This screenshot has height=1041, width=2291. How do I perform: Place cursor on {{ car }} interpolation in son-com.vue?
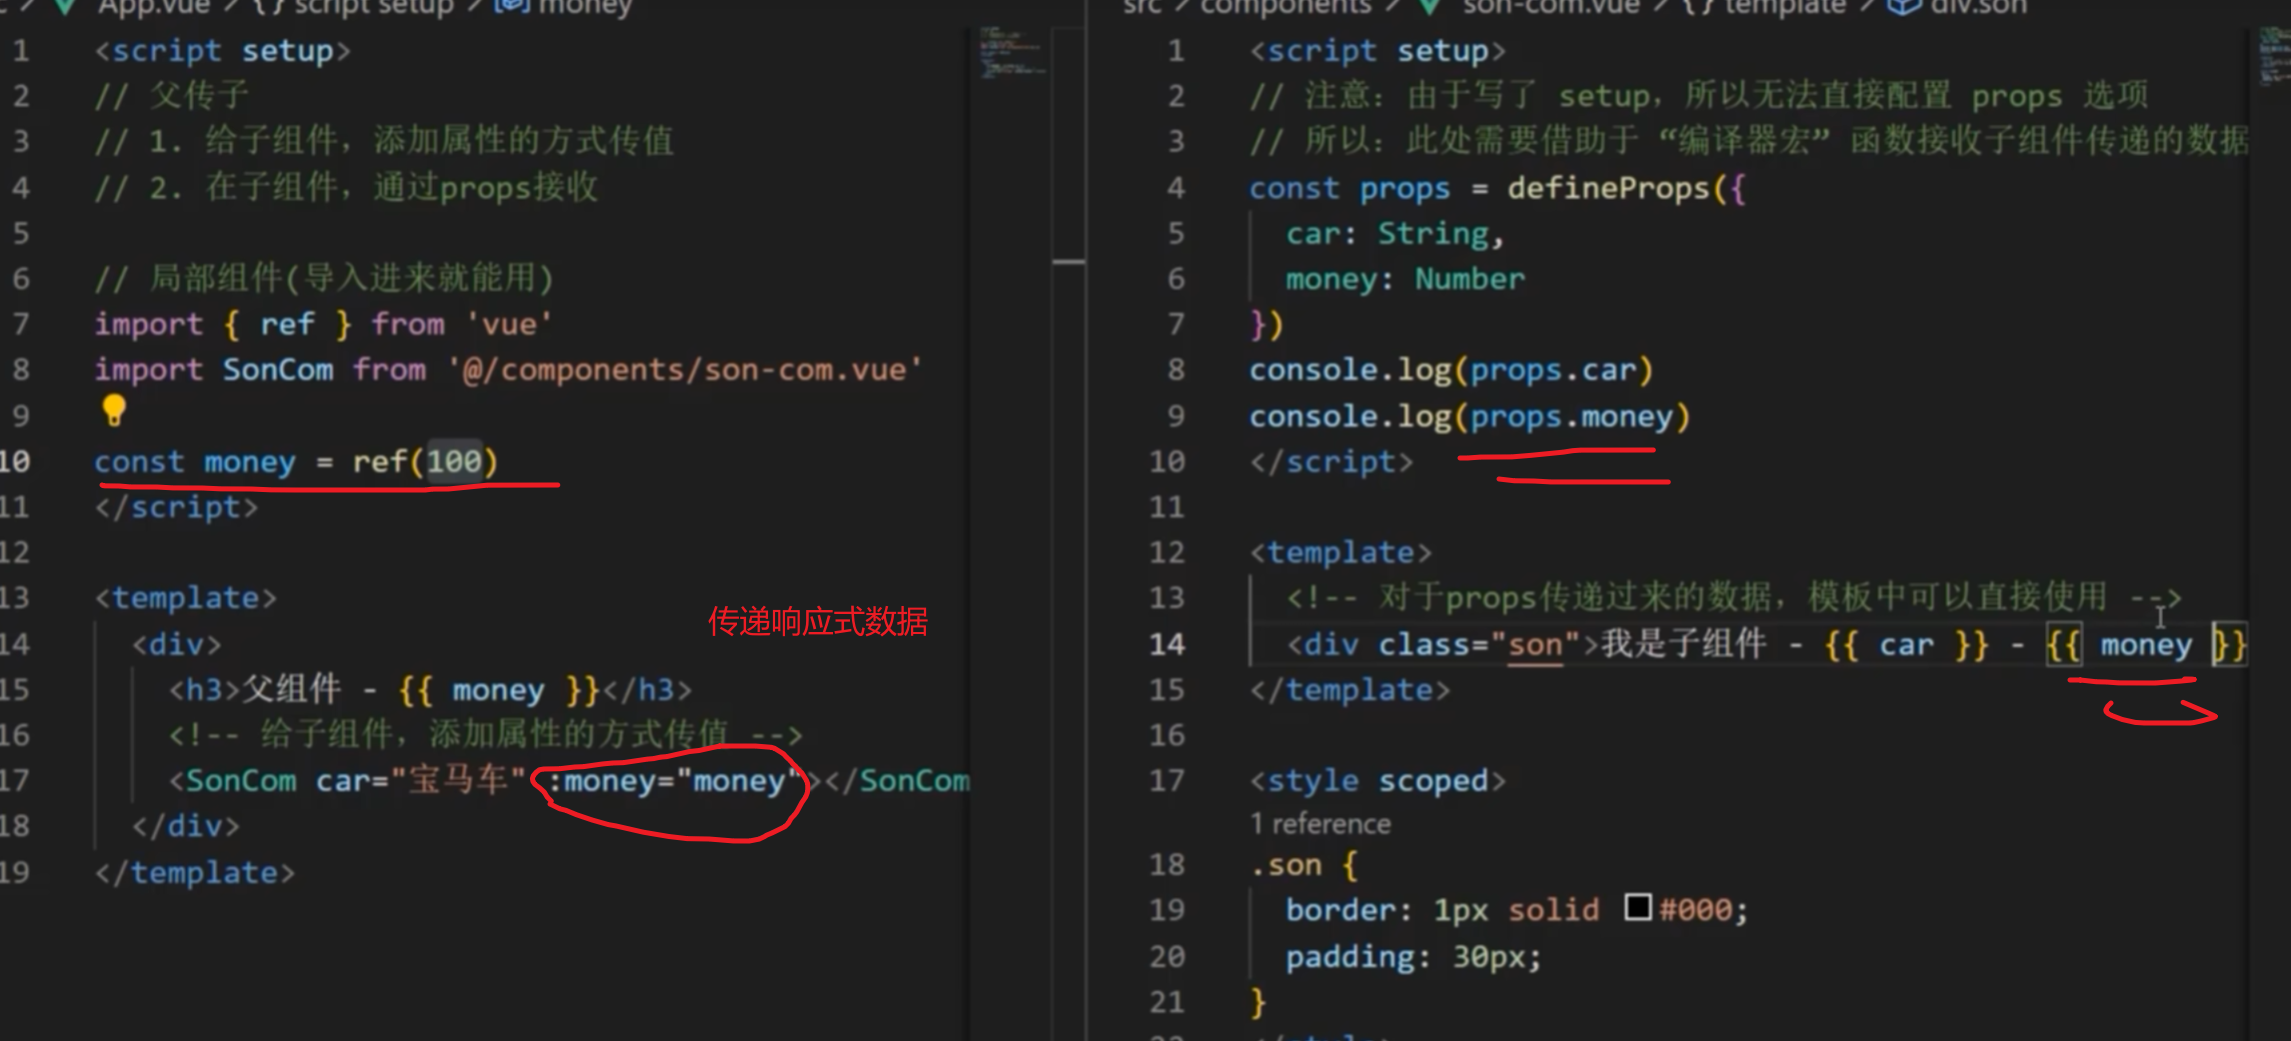click(x=1907, y=645)
